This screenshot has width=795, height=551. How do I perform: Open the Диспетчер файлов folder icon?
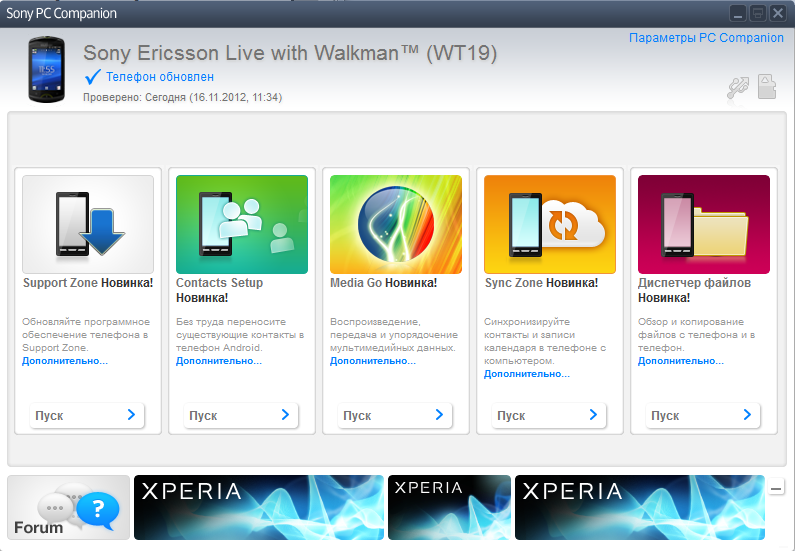coord(704,224)
